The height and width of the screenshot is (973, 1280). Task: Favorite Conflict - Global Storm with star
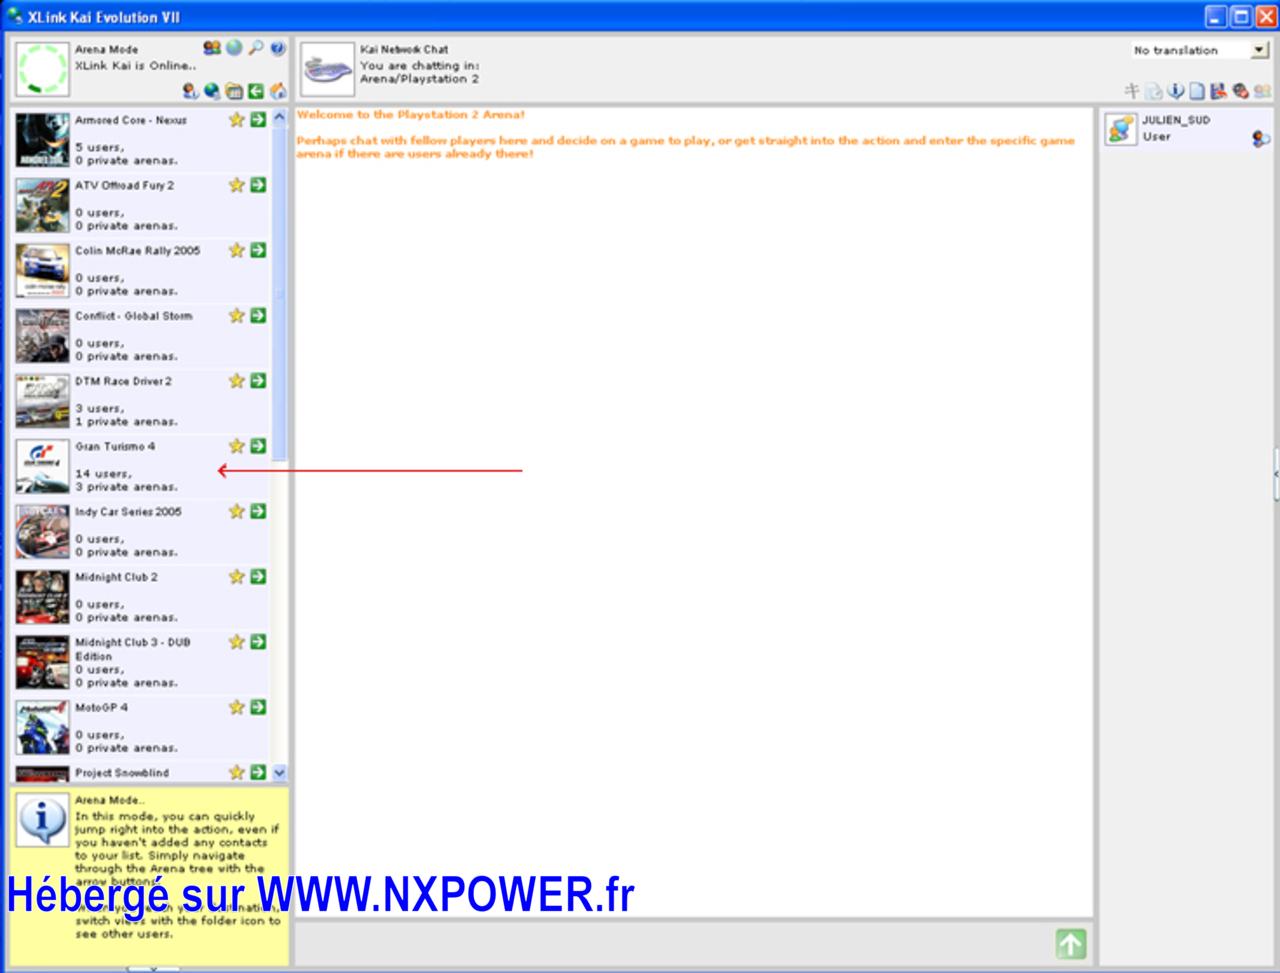(237, 316)
